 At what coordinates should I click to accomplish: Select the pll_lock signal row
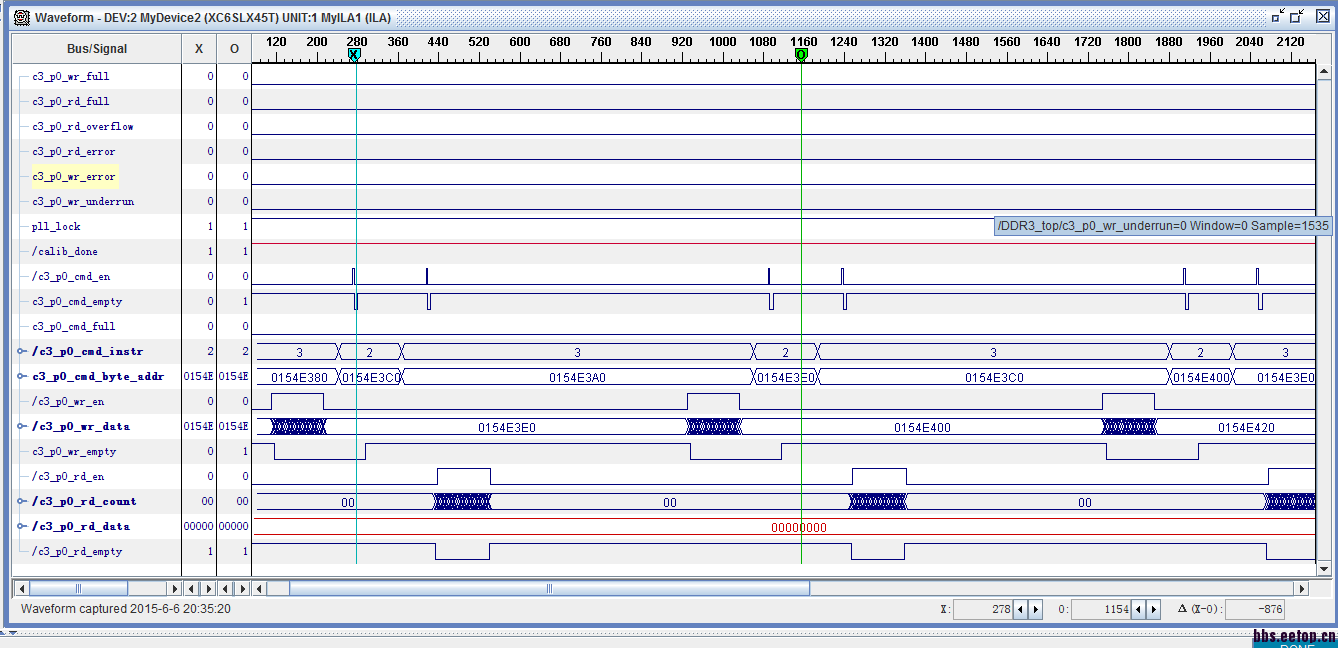tap(56, 227)
